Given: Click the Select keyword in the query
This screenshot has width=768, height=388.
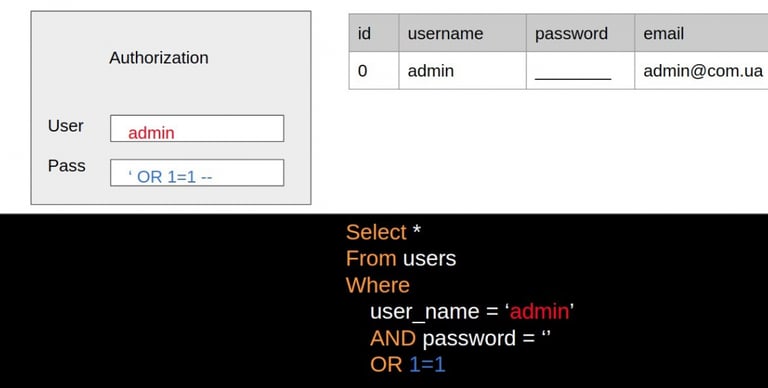Looking at the screenshot, I should click(376, 232).
